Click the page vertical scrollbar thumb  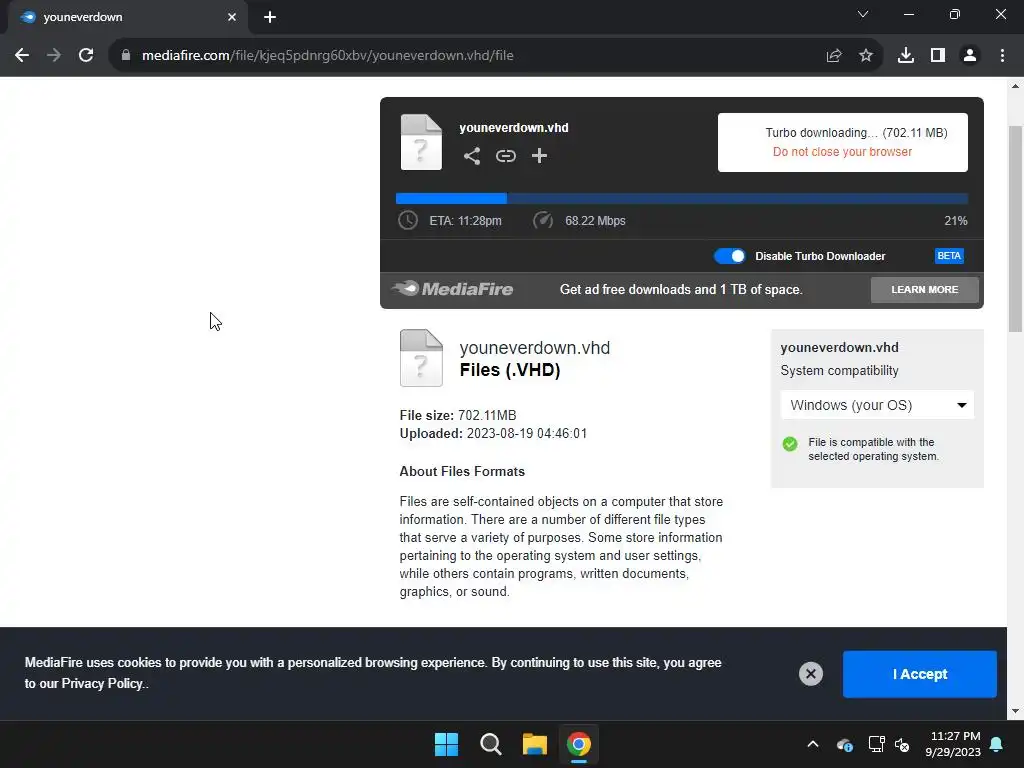click(x=1016, y=229)
